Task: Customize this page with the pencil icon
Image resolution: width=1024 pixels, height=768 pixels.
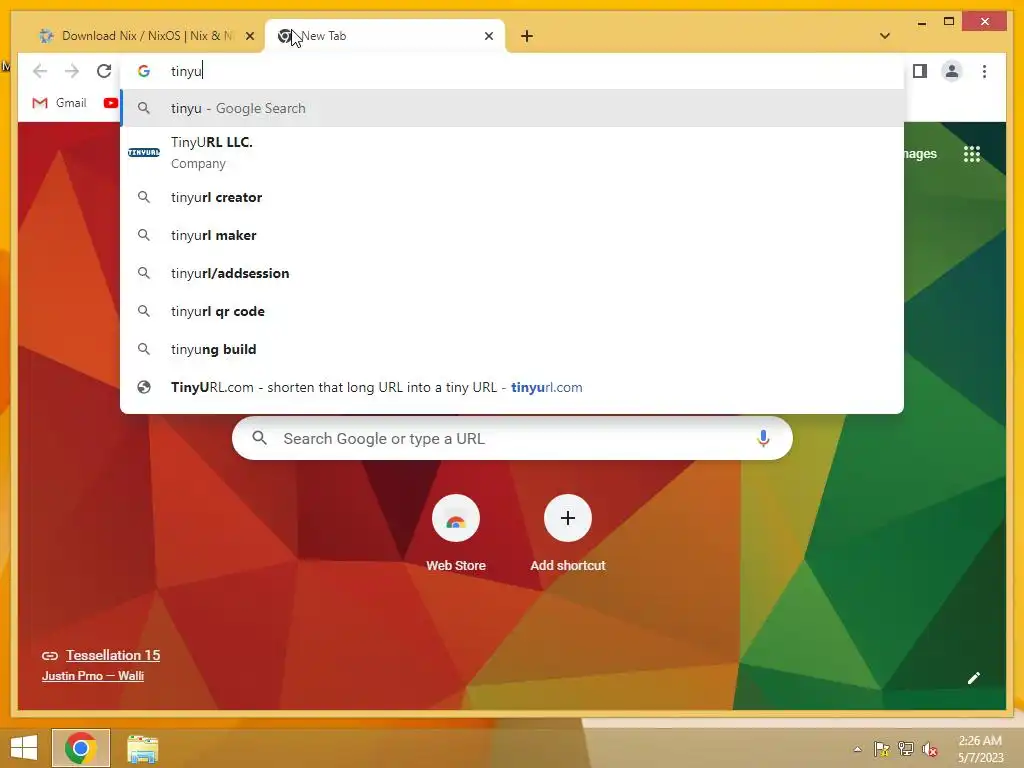Action: pyautogui.click(x=974, y=678)
